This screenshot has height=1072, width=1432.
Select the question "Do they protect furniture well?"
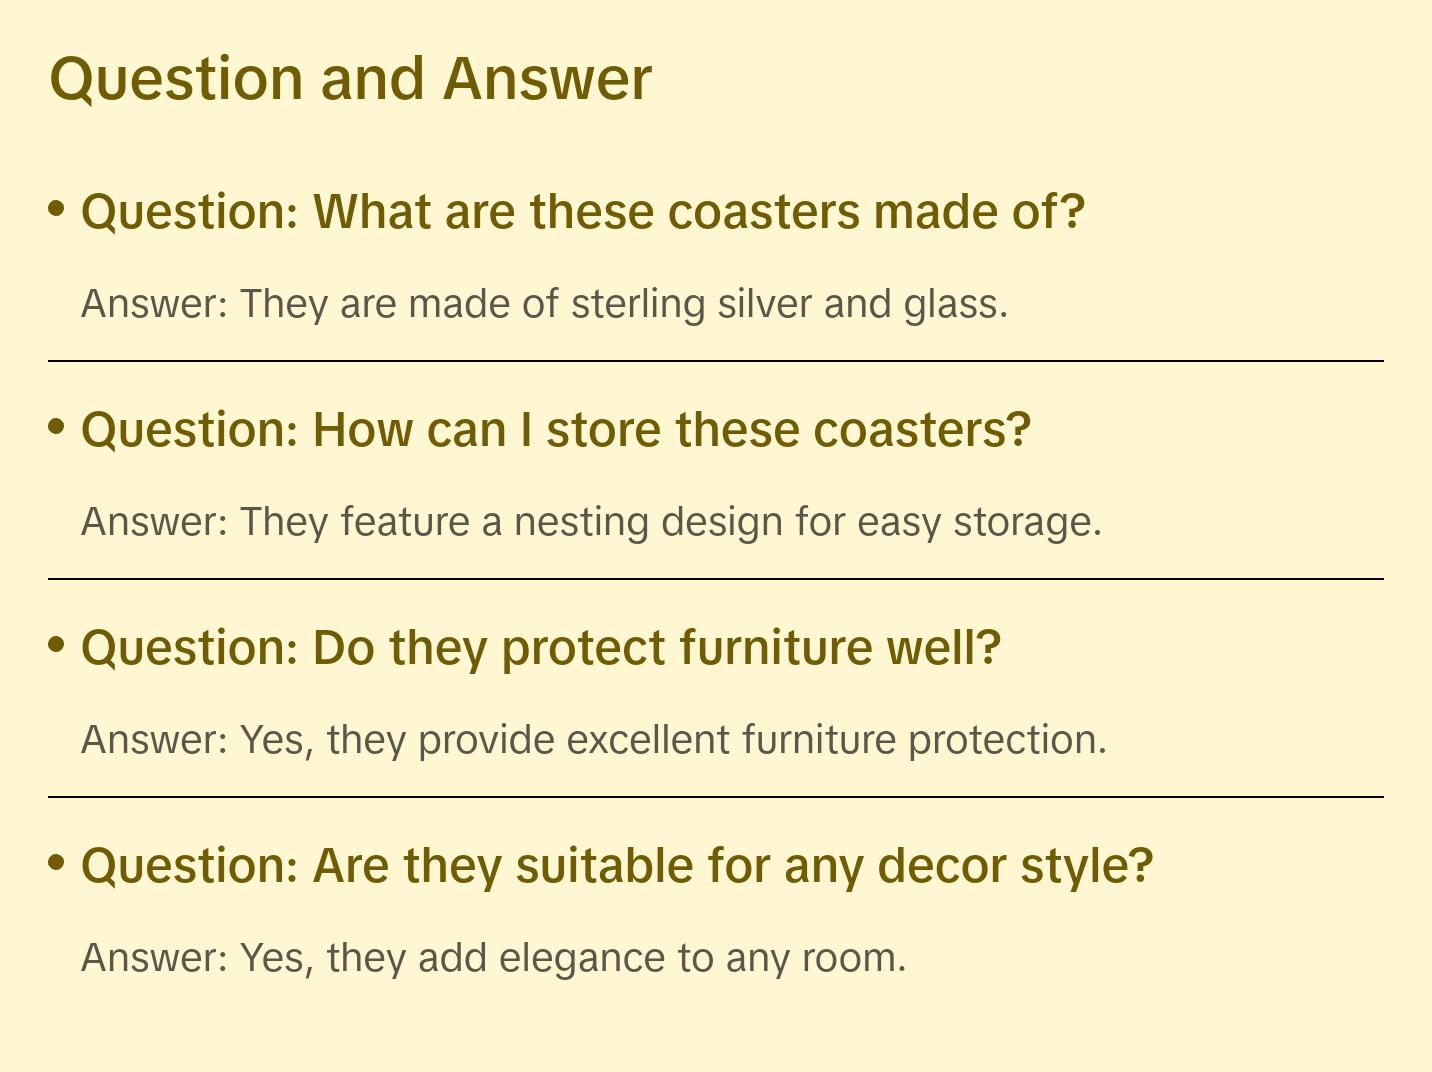(540, 648)
